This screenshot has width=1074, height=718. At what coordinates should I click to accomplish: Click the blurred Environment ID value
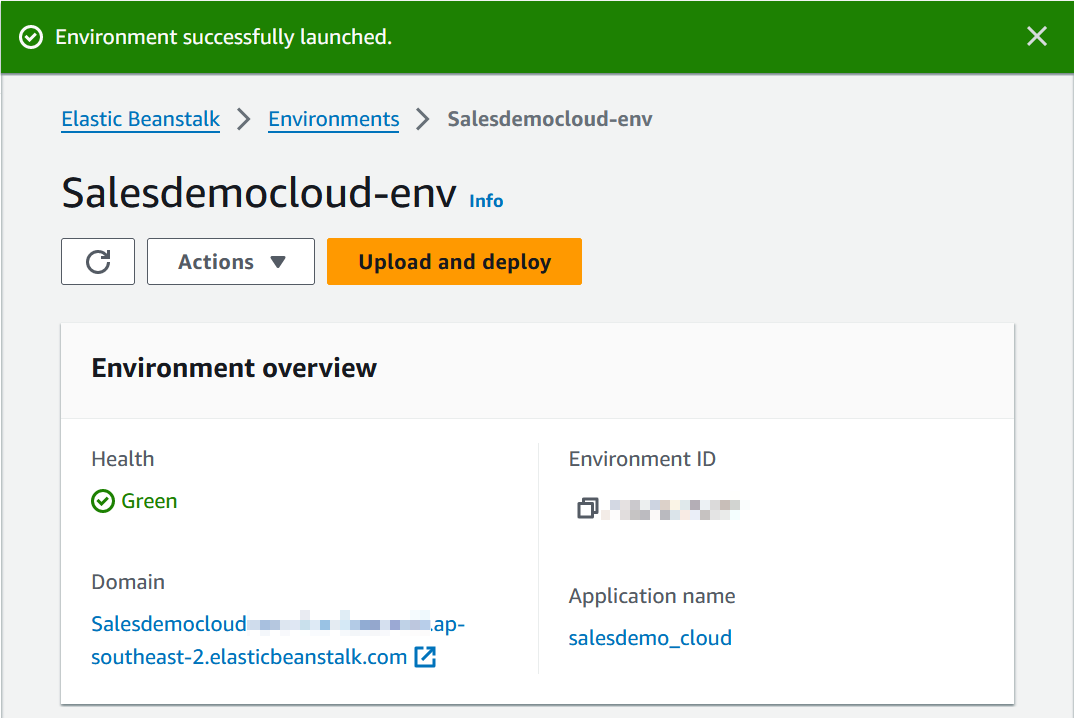coord(675,508)
